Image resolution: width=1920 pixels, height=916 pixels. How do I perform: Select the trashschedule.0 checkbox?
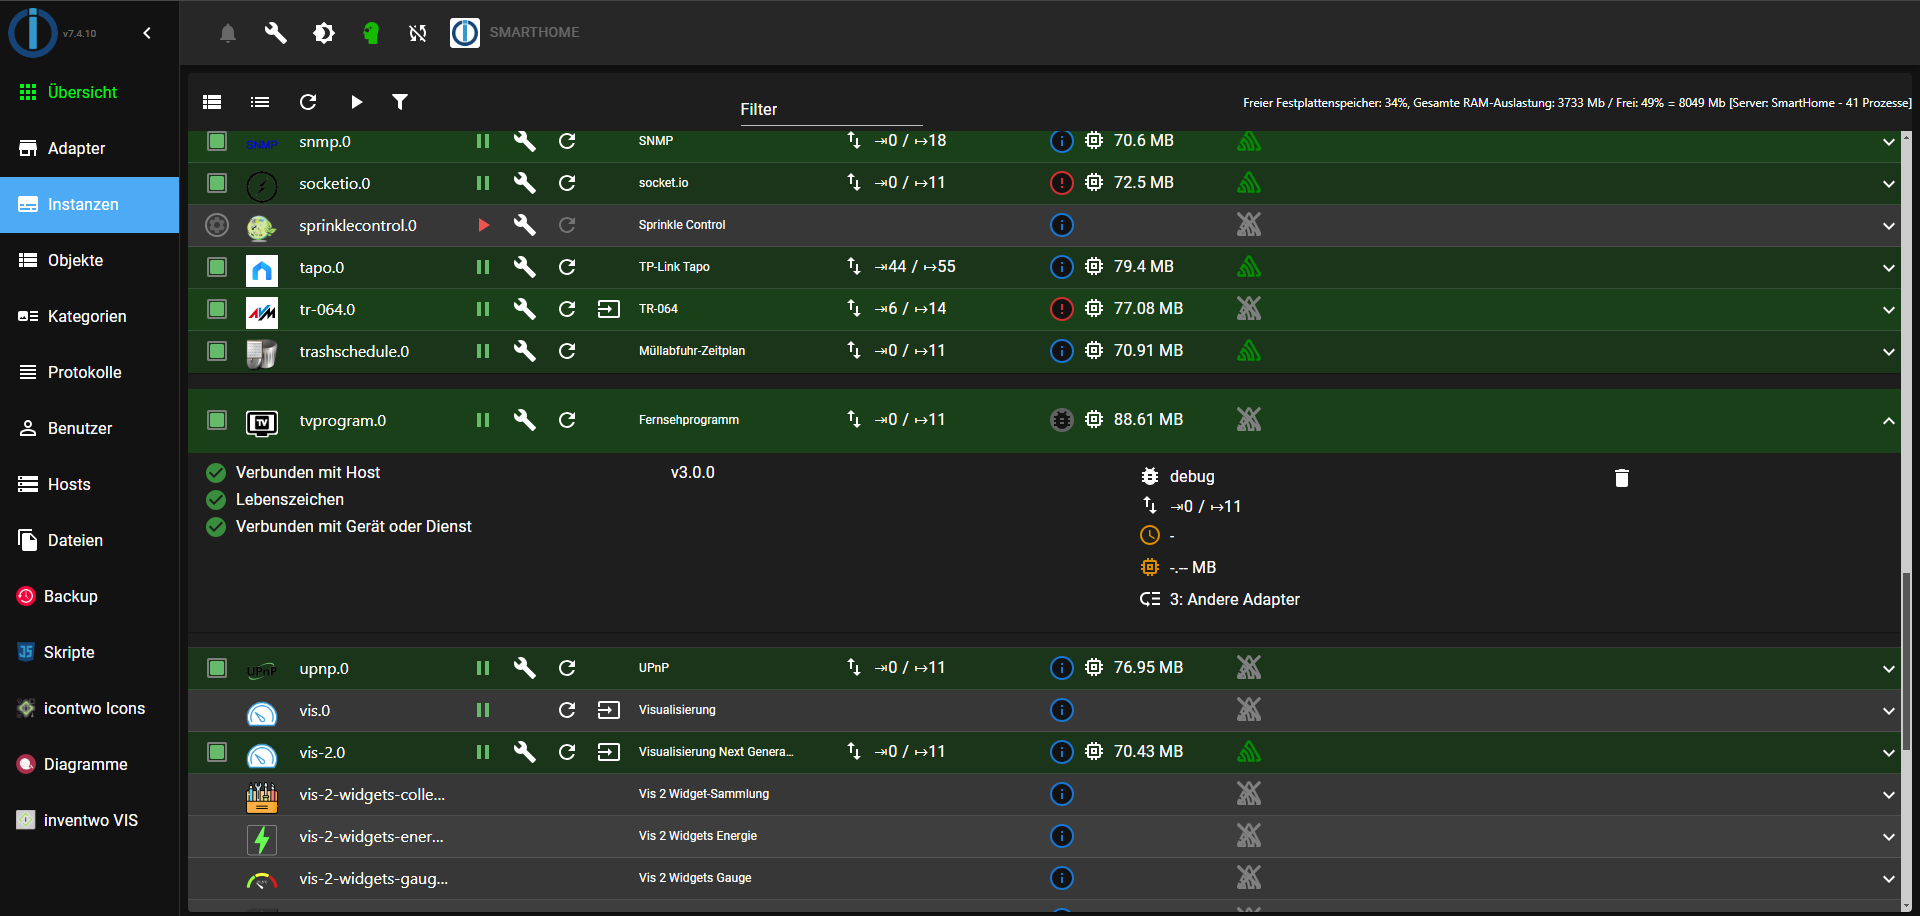point(217,351)
